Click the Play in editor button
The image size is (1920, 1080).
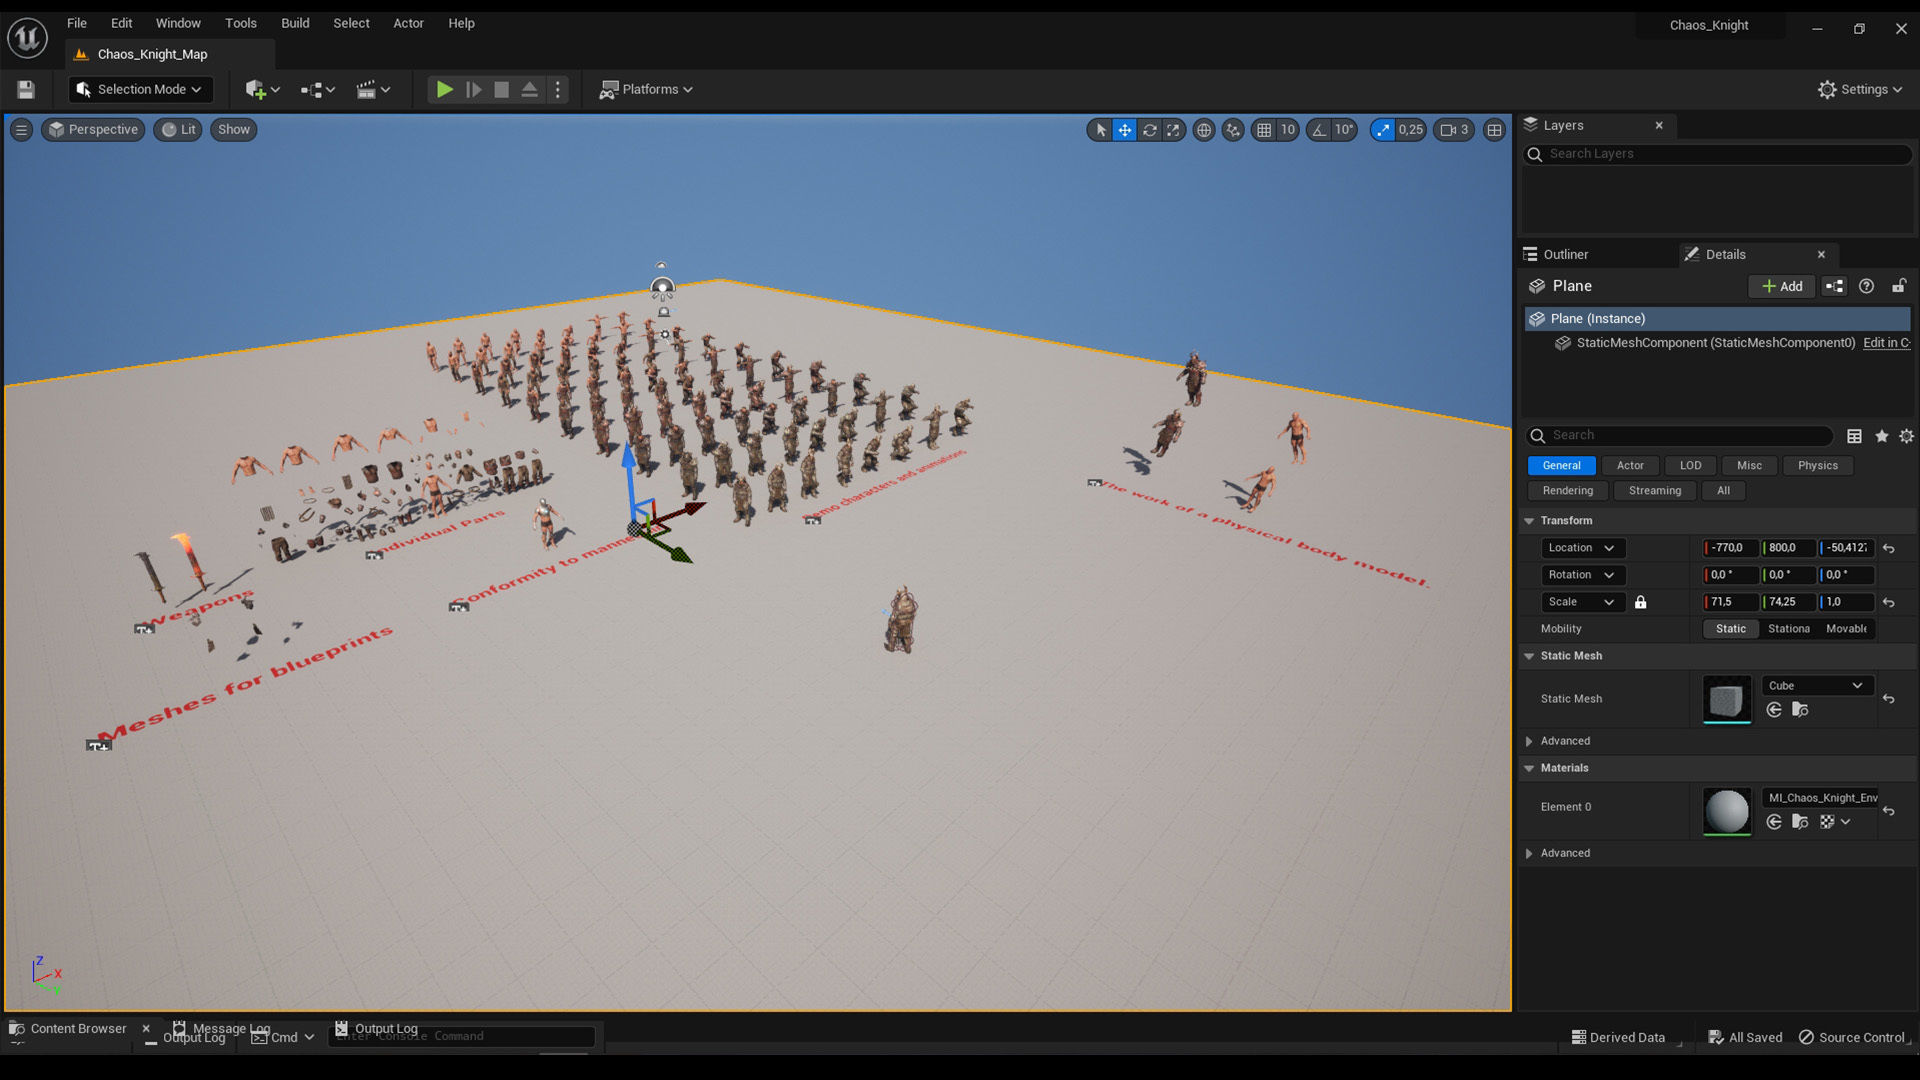pyautogui.click(x=444, y=89)
